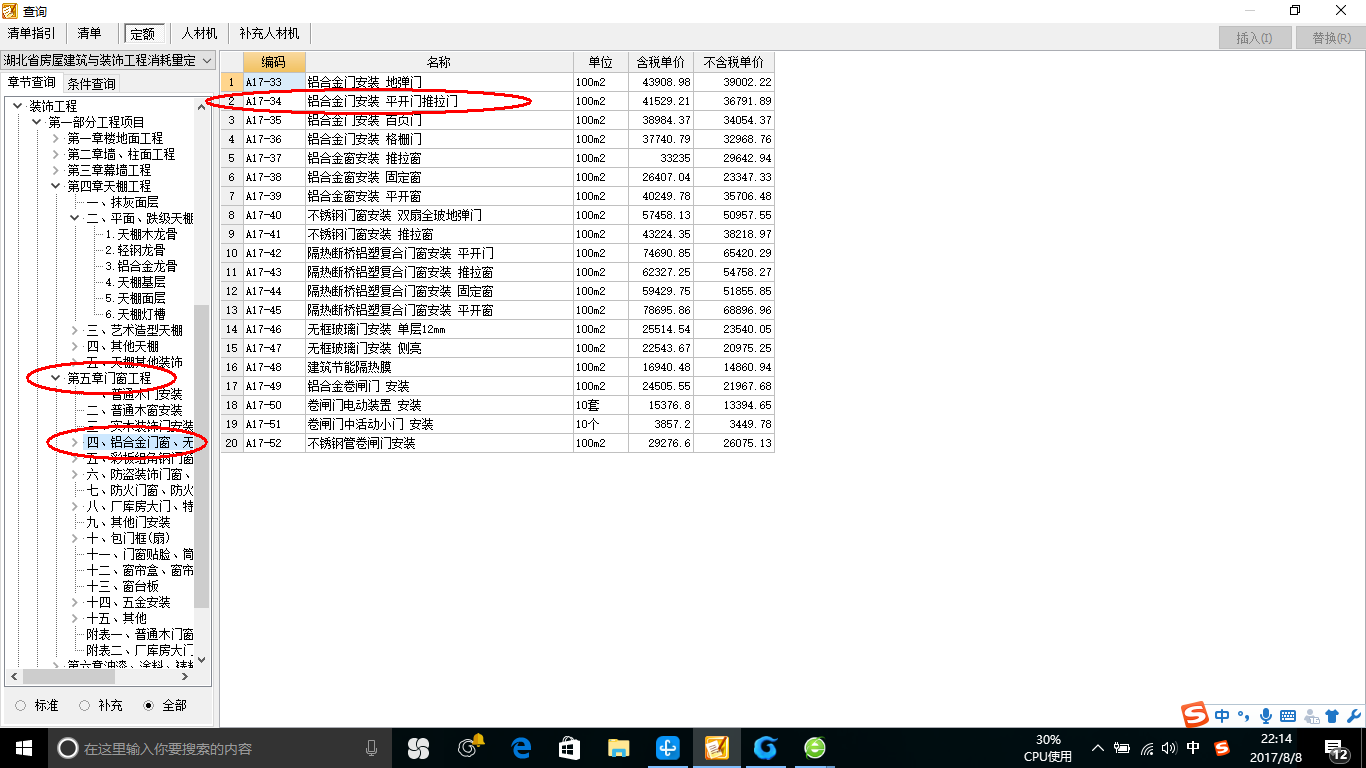The image size is (1366, 768).
Task: Open the blue cross app in the taskbar
Action: coord(667,747)
